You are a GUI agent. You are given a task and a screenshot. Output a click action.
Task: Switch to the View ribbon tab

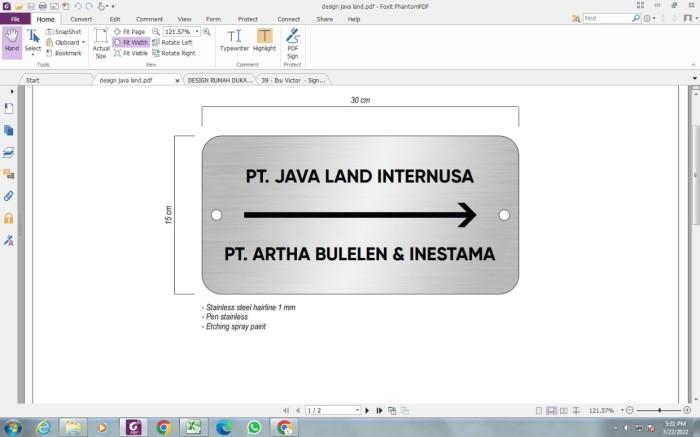(184, 19)
